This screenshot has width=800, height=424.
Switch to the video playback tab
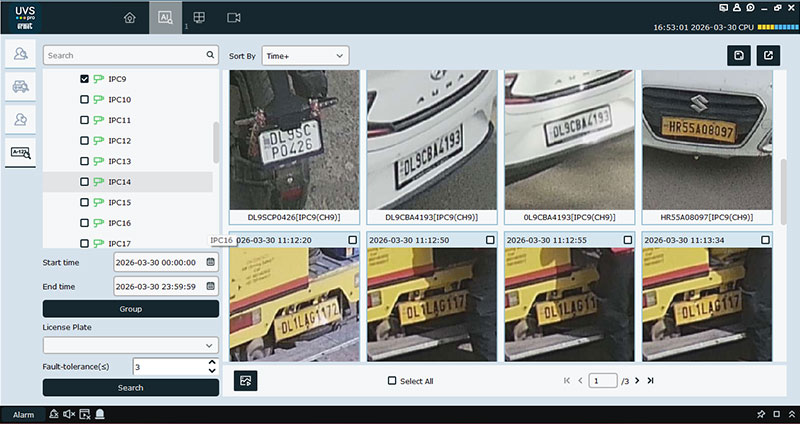(234, 17)
